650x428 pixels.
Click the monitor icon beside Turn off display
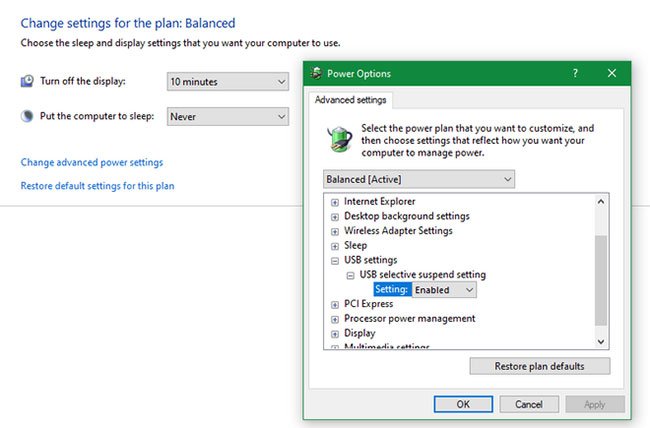click(28, 81)
